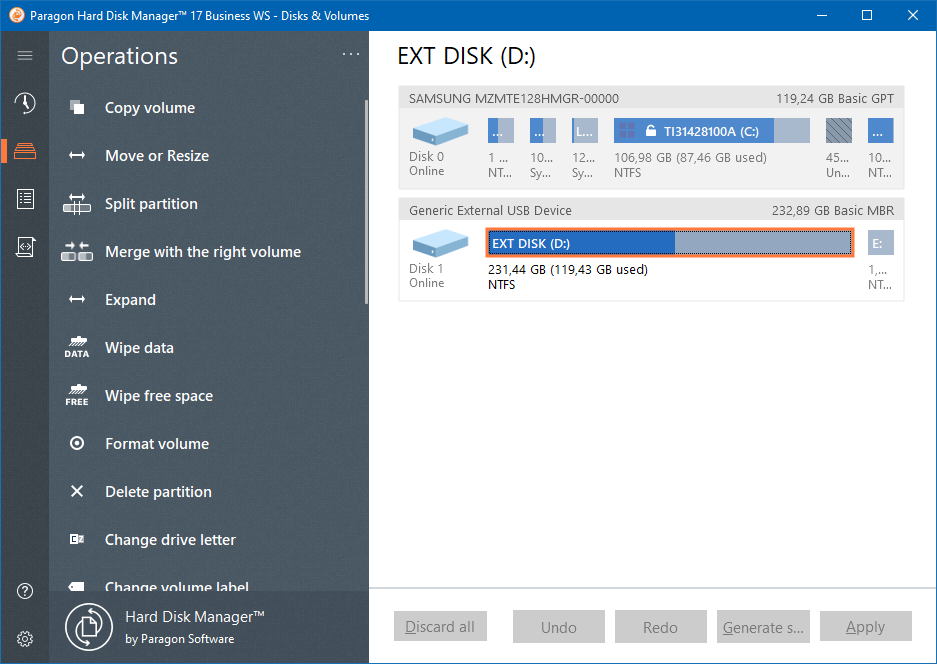This screenshot has height=664, width=937.
Task: Click the Split partition icon
Action: (77, 204)
